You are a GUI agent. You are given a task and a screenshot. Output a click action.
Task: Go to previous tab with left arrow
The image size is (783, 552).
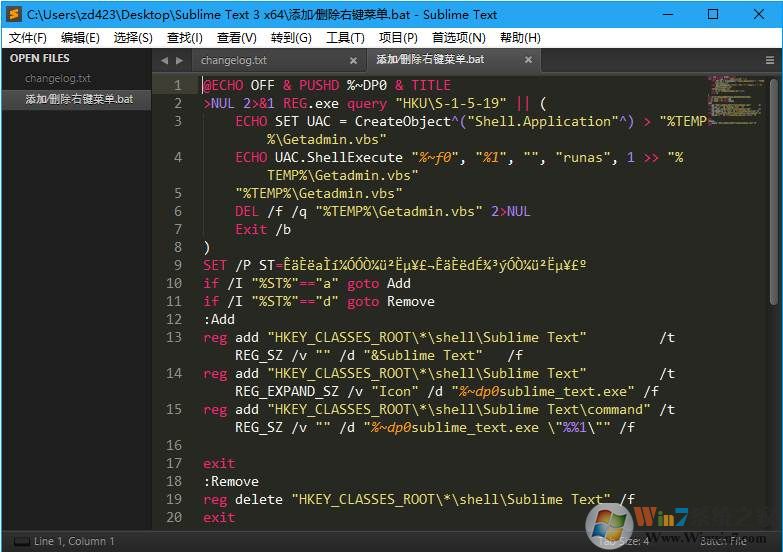(164, 60)
